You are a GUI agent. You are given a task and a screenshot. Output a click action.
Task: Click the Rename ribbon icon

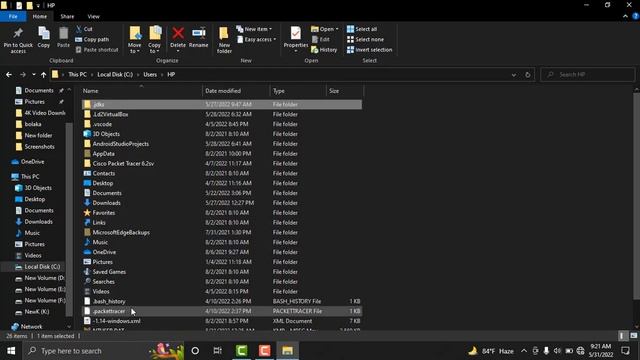(199, 38)
